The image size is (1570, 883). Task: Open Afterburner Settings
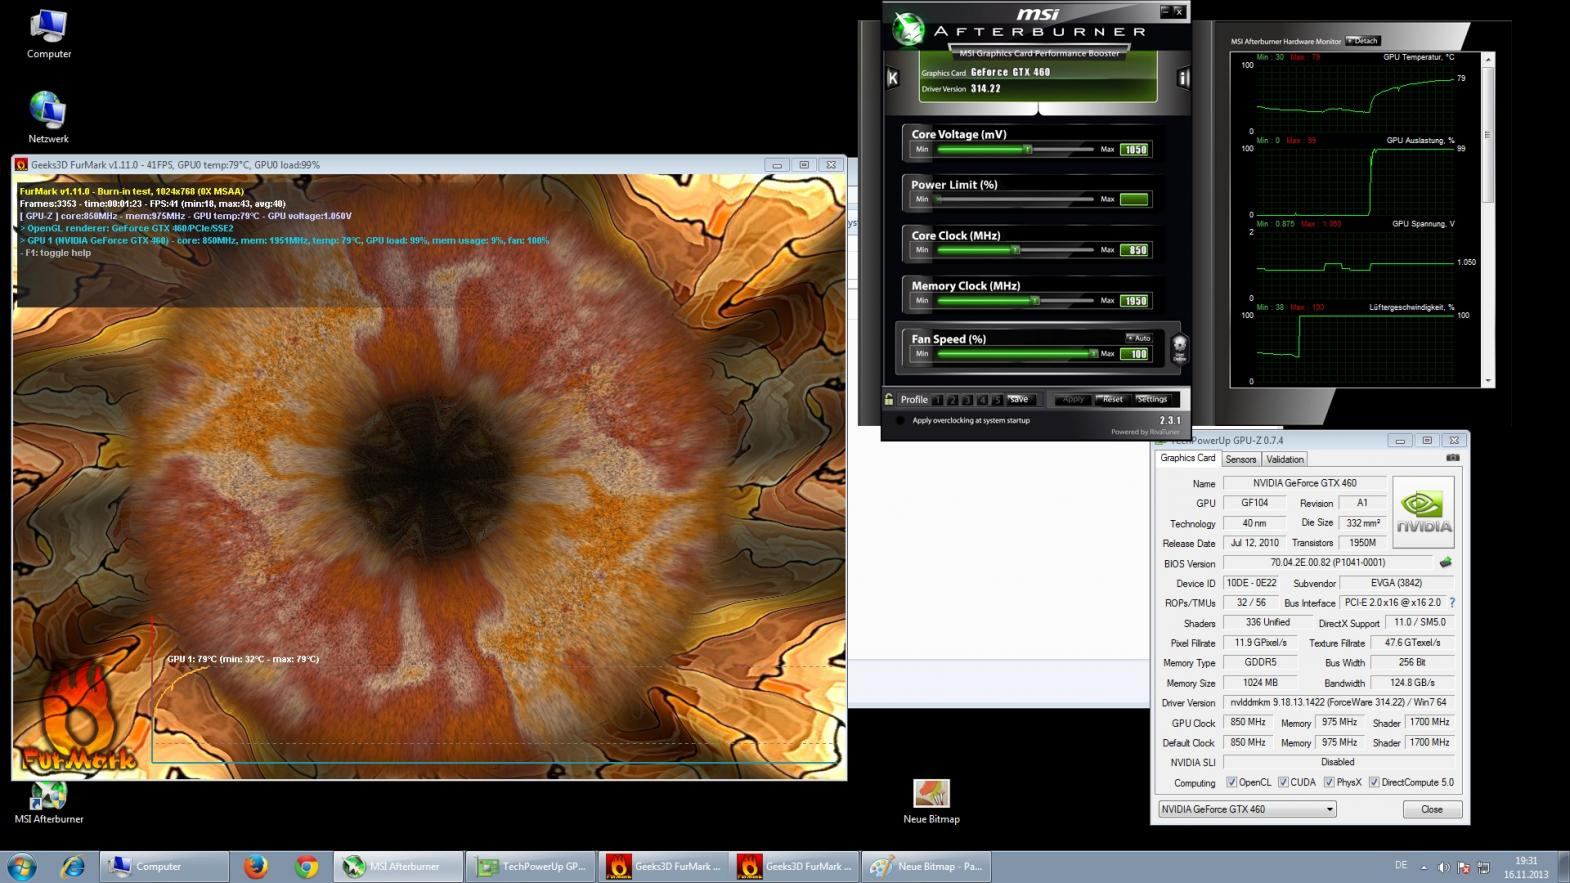(1152, 399)
